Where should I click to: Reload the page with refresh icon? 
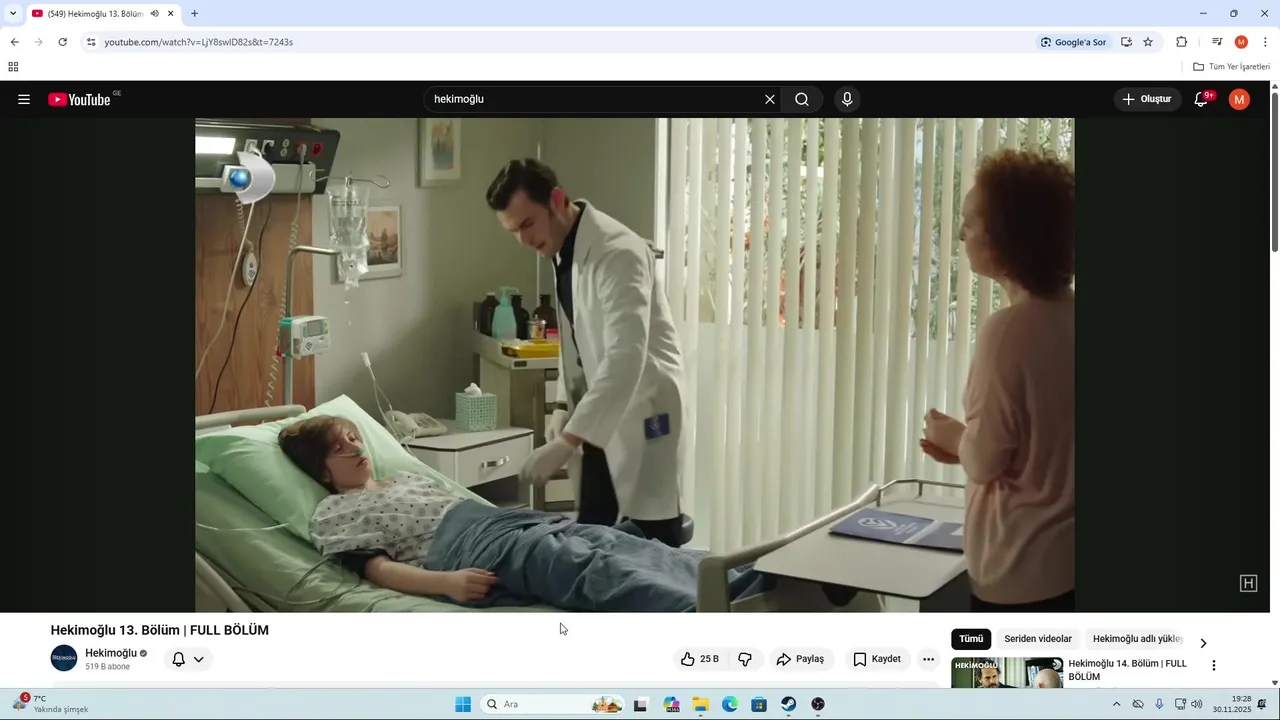tap(62, 42)
